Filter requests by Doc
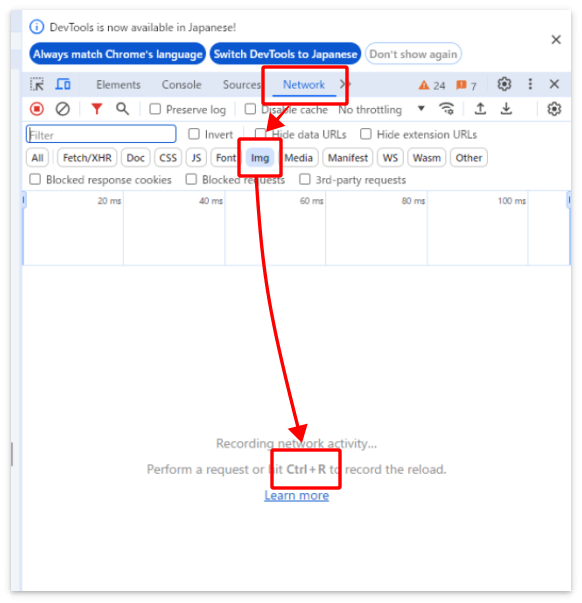 [x=135, y=158]
